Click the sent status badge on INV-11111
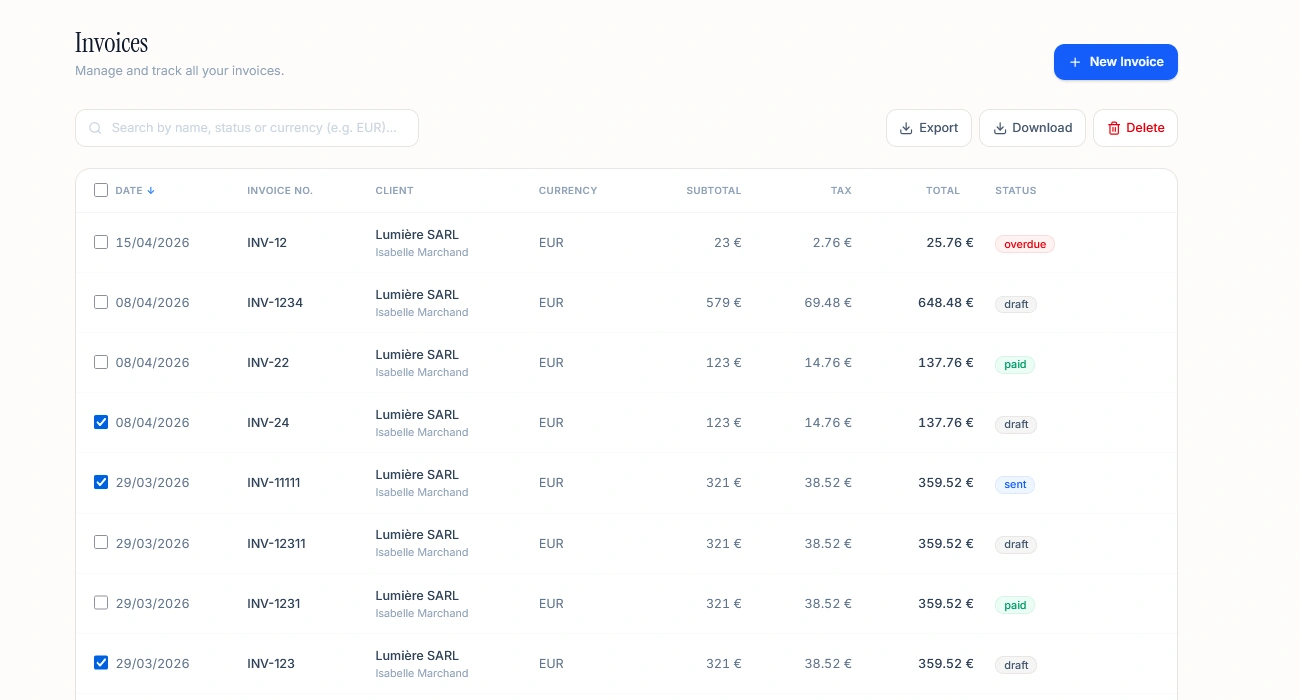 (x=1014, y=484)
